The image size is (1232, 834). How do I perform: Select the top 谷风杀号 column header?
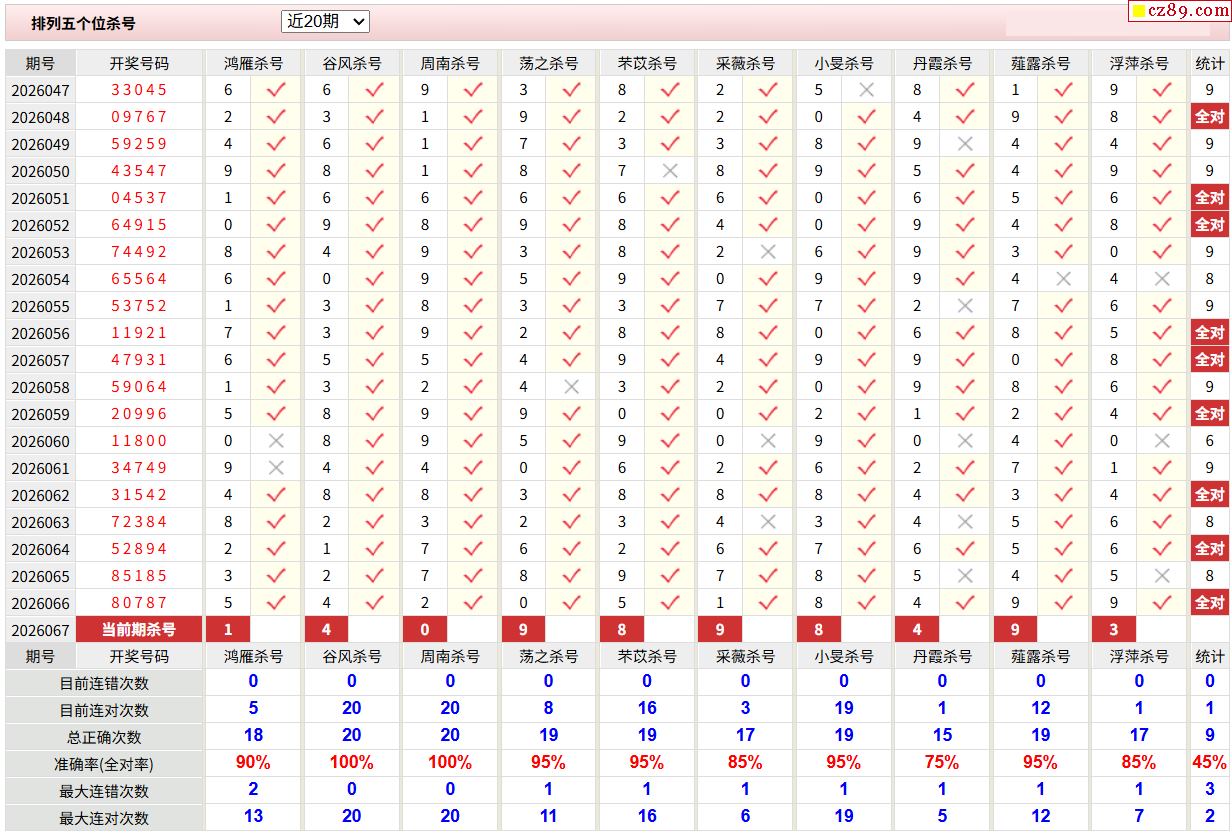point(352,63)
